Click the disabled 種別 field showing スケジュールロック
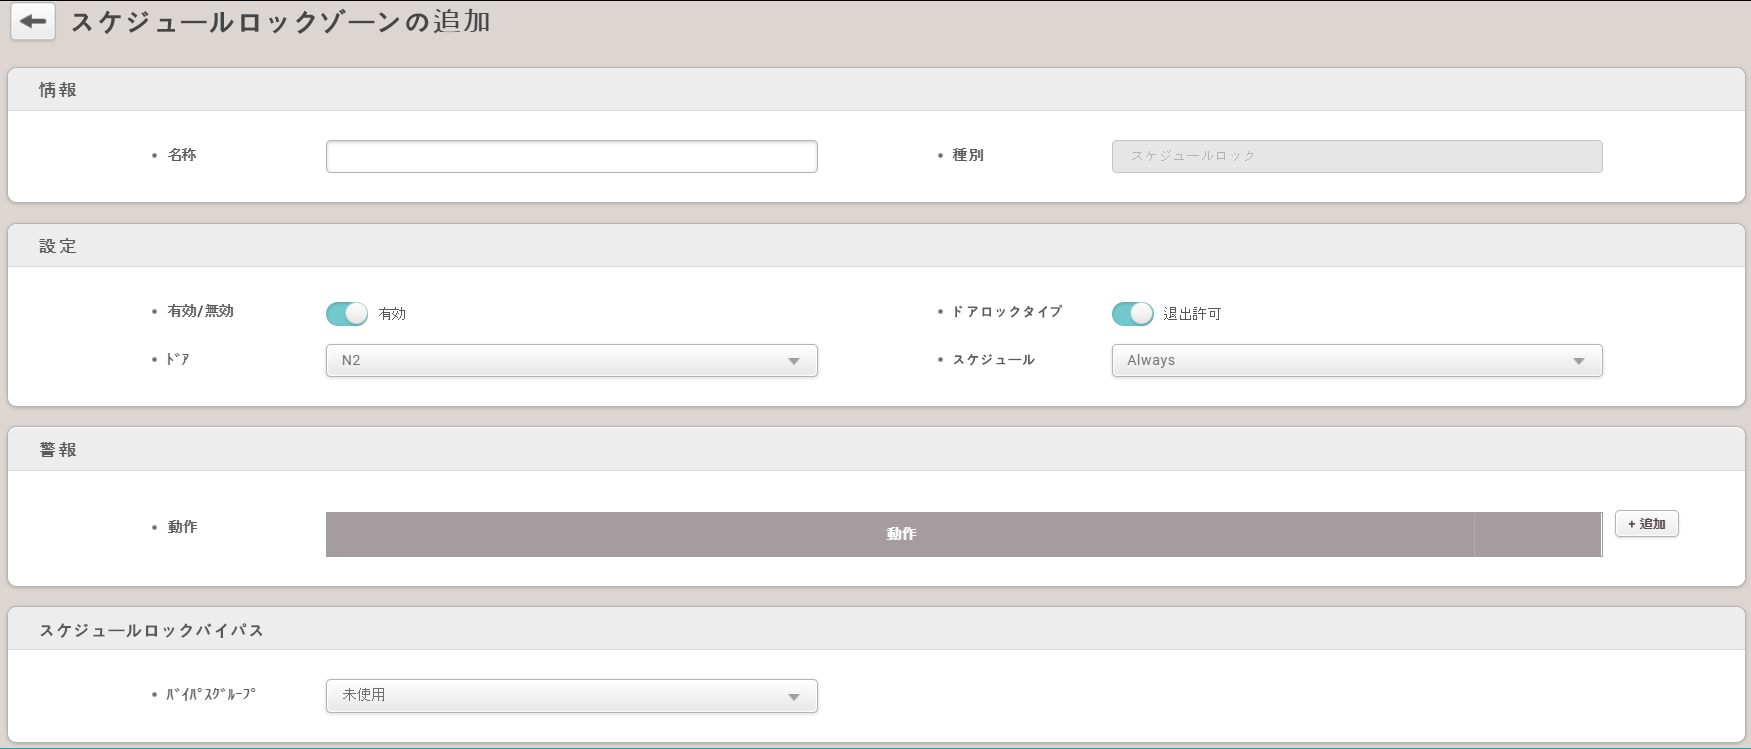The image size is (1751, 749). 1356,156
